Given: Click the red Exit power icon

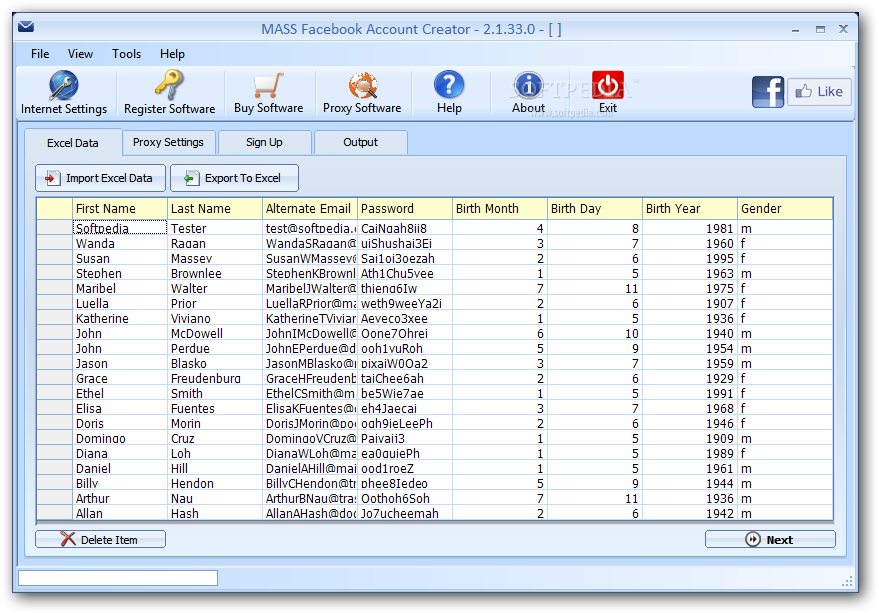Looking at the screenshot, I should [608, 85].
